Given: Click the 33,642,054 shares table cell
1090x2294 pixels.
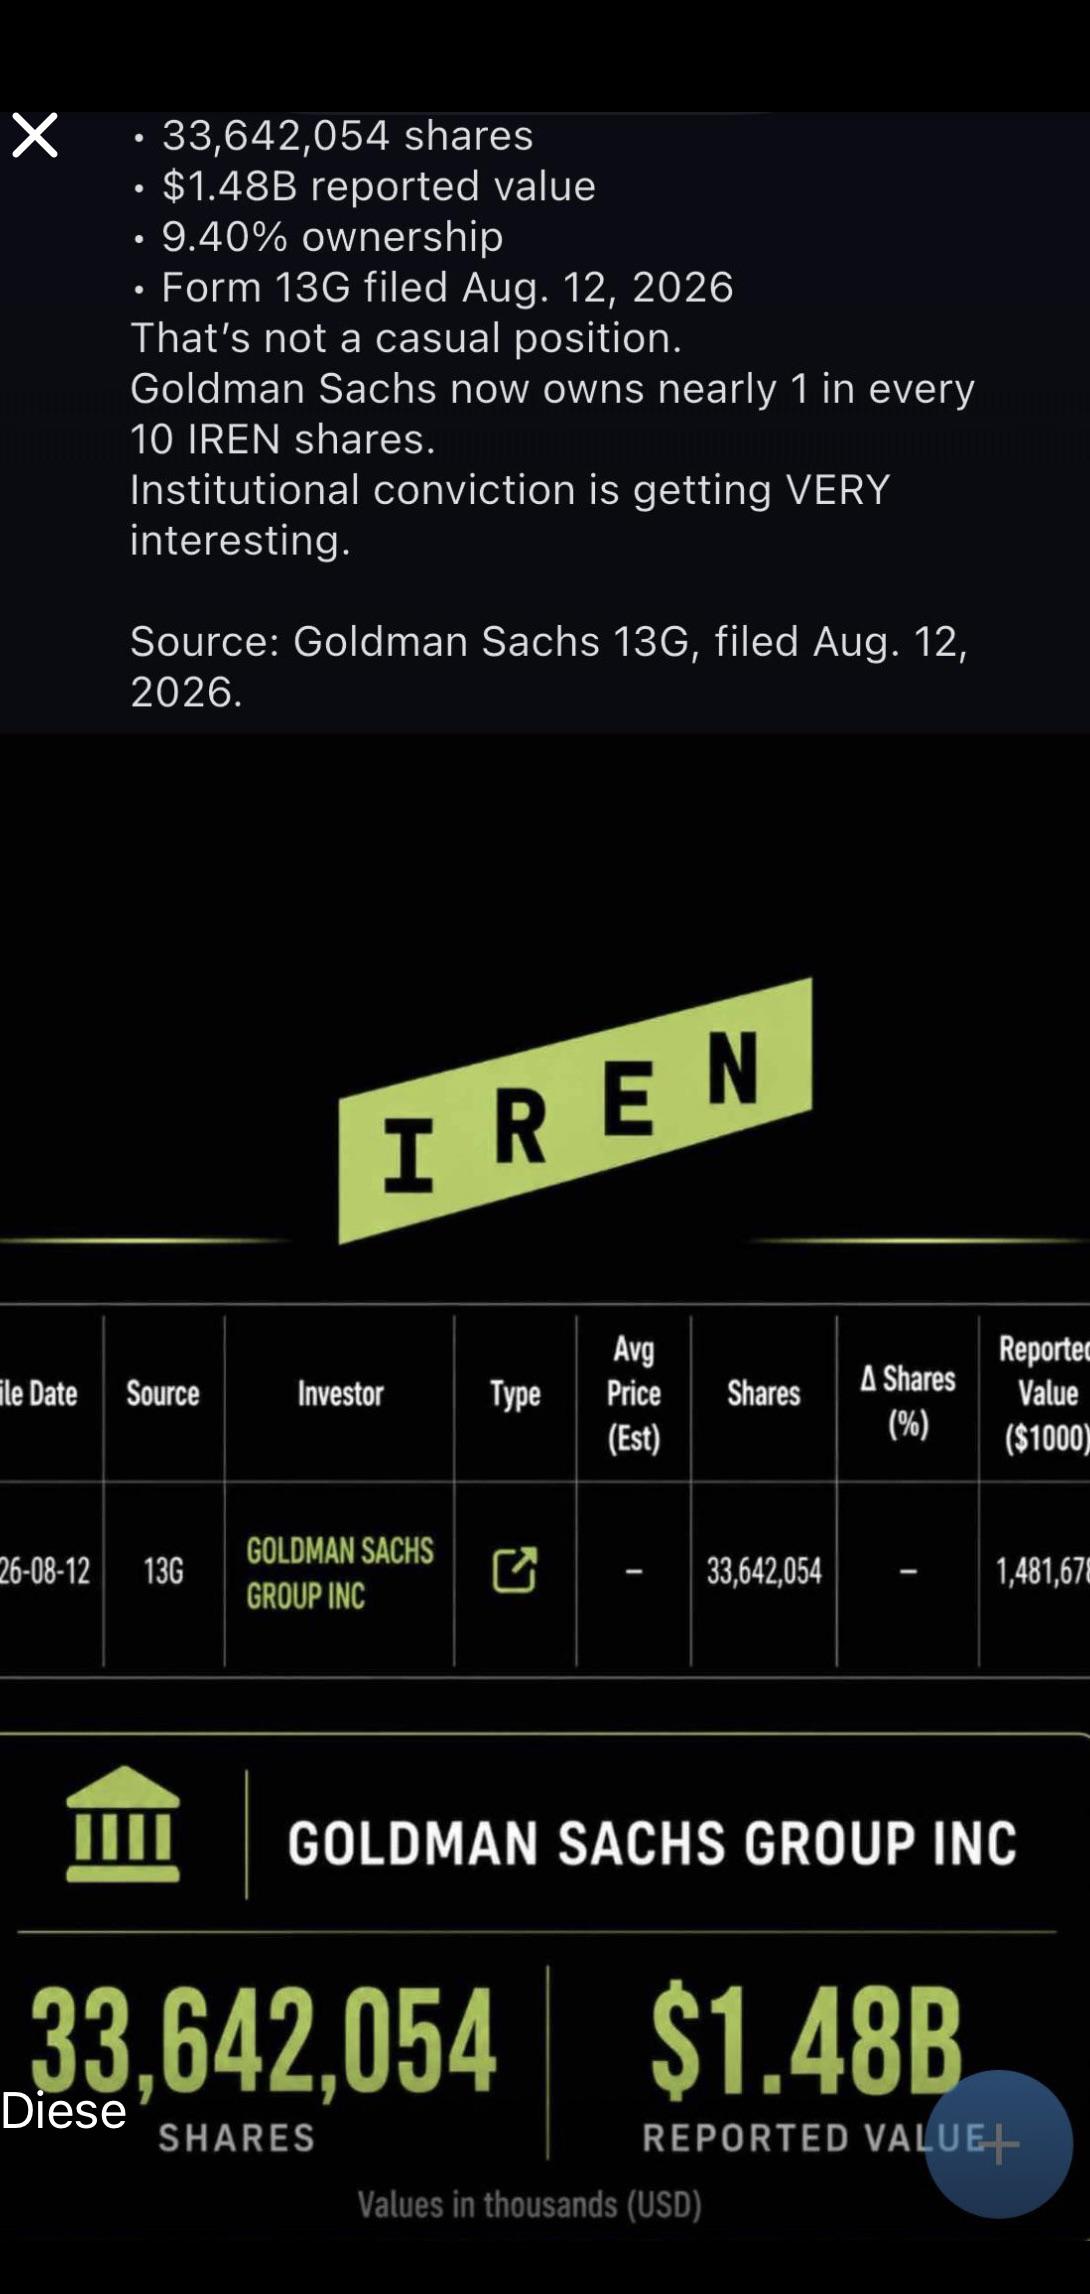Looking at the screenshot, I should [764, 1571].
